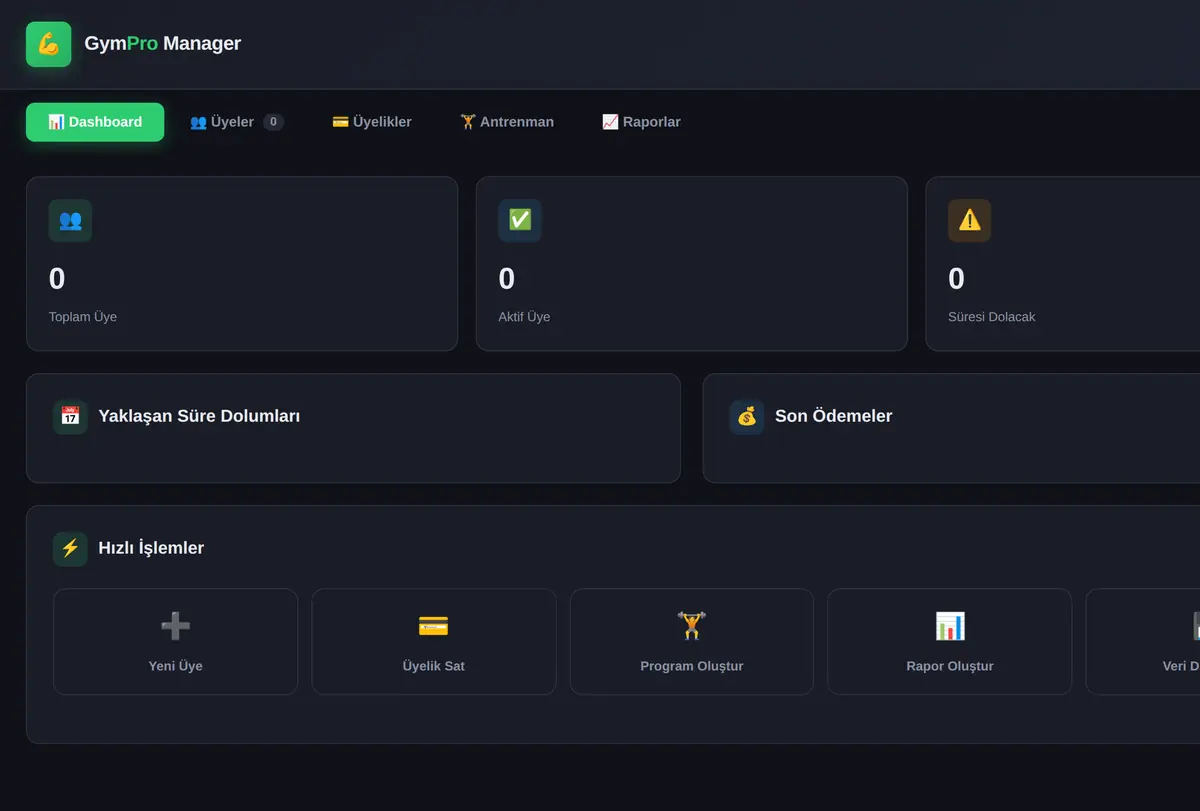Click the Üyeler count badge
This screenshot has height=811, width=1200.
coord(273,122)
